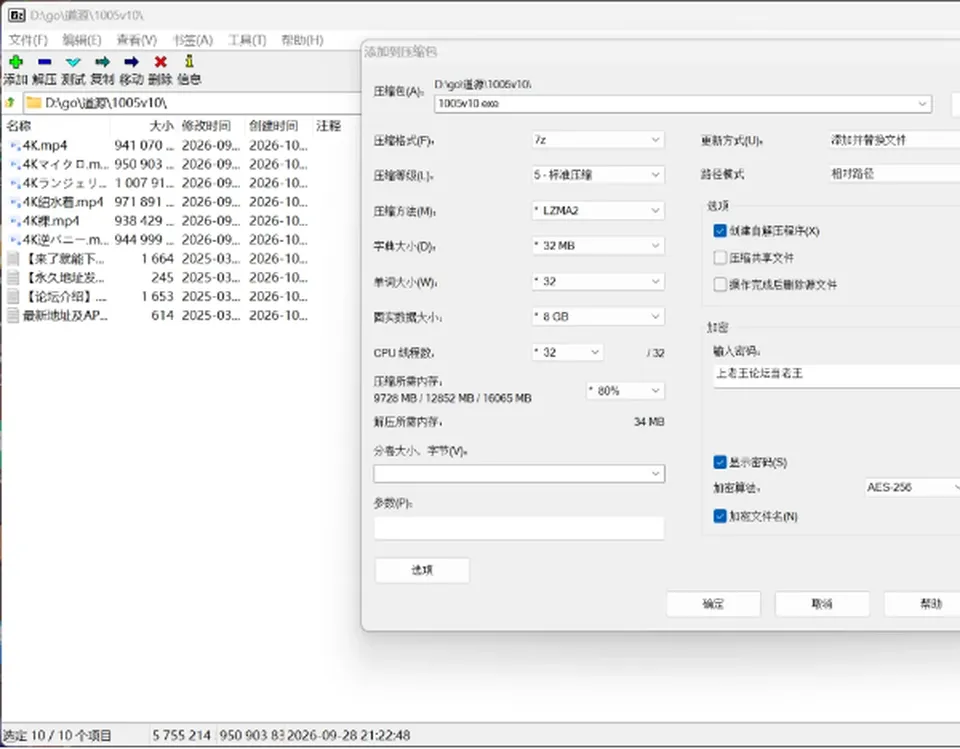Screen dimensions: 960x749
Task: Click the text file icon beside 【论坛介绍】
Action: pyautogui.click(x=13, y=297)
